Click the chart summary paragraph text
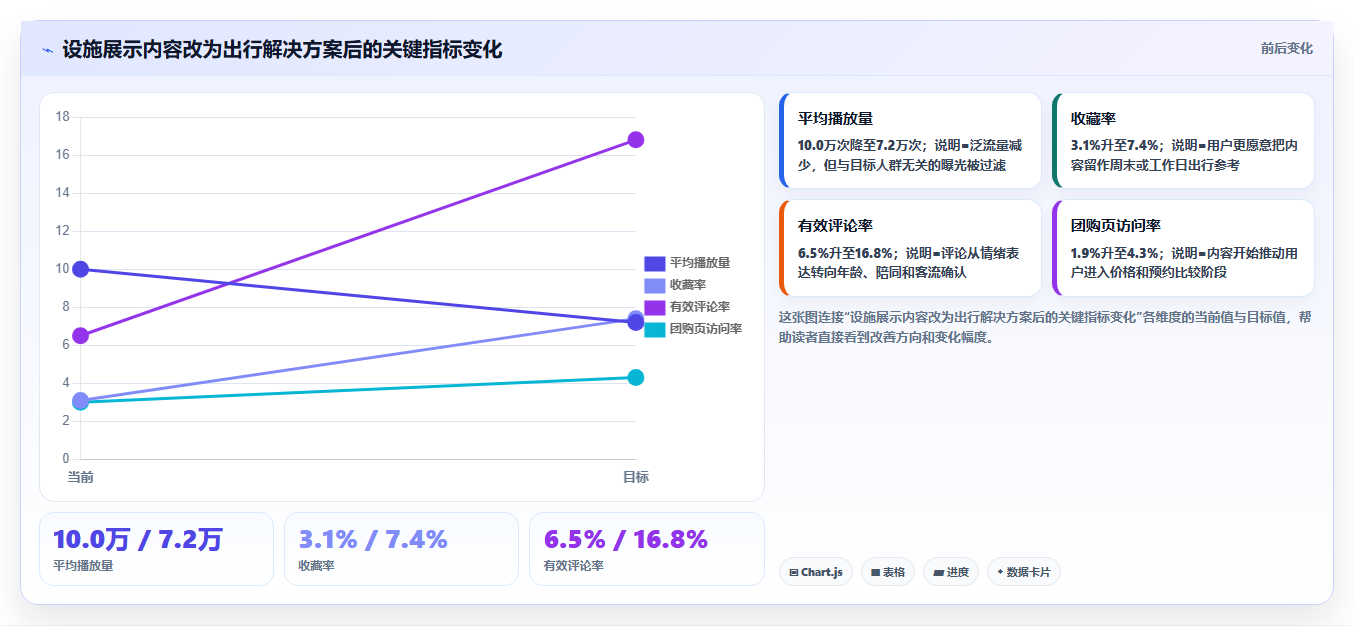This screenshot has height=626, width=1354. tap(1045, 327)
